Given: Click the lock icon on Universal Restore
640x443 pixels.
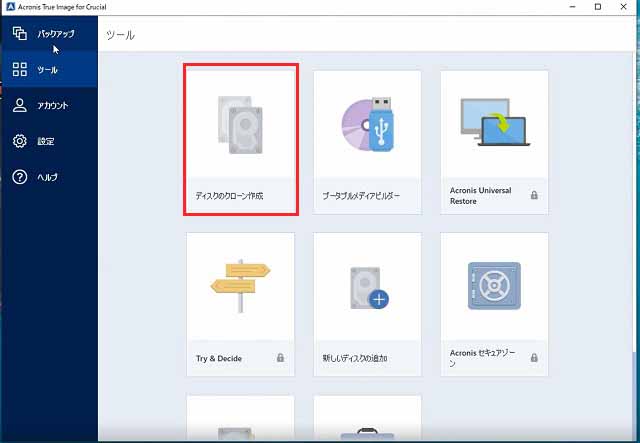Looking at the screenshot, I should point(534,195).
